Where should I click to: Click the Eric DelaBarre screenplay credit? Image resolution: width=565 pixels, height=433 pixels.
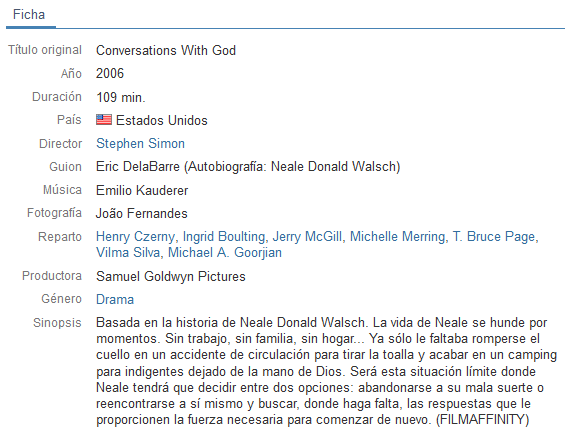click(138, 167)
